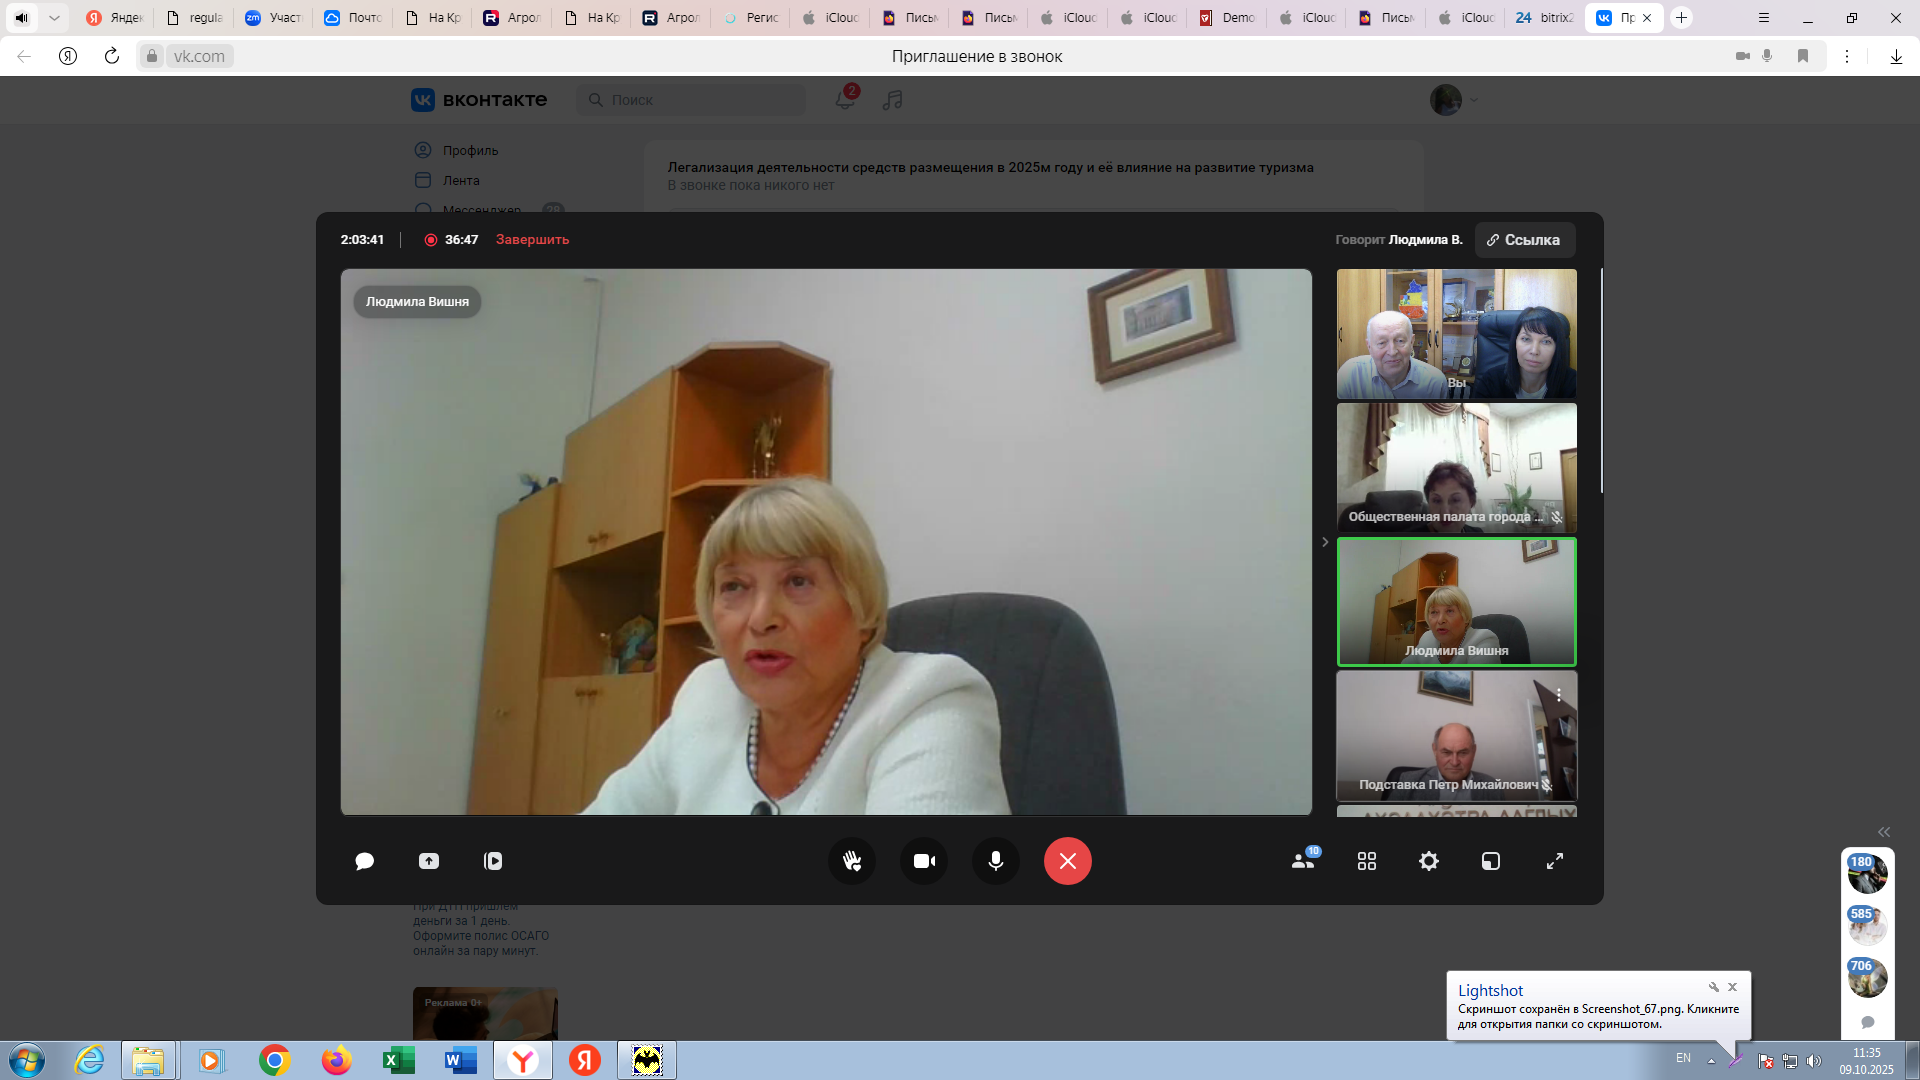Raise hand in the call
The height and width of the screenshot is (1080, 1920).
tap(852, 861)
